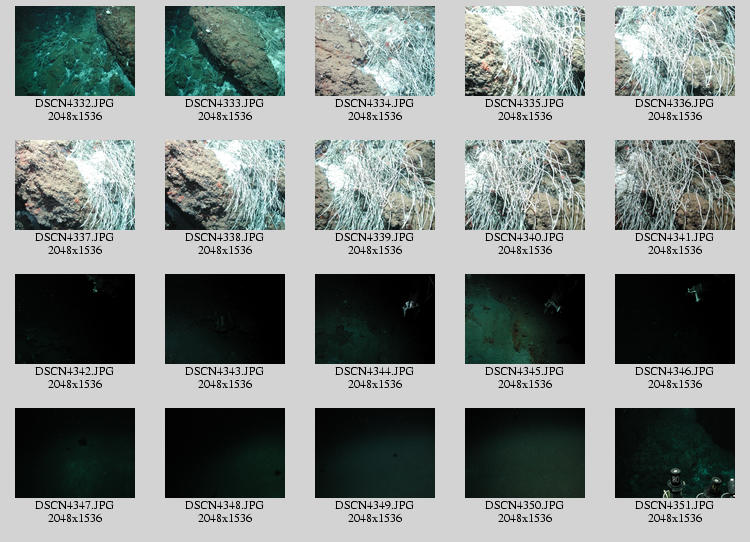
Task: Click the DSCN4333.JPG rock thumbnail
Action: point(225,51)
